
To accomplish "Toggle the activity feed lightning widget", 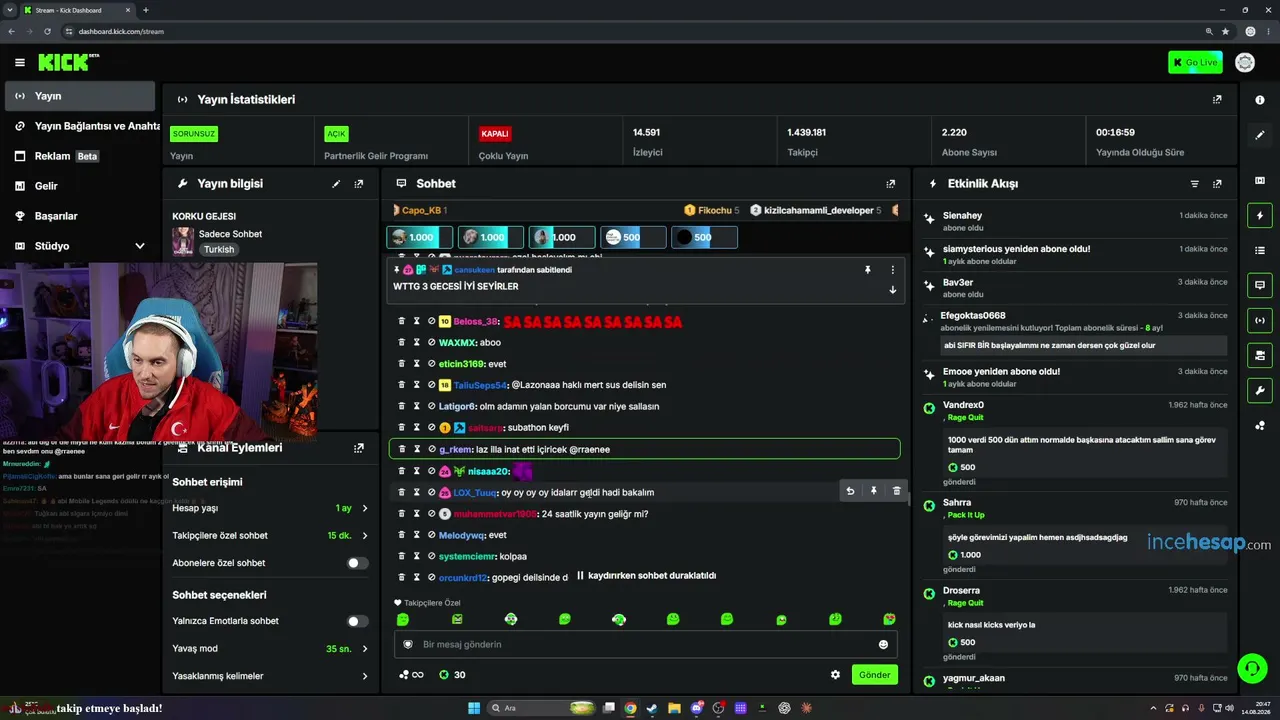I will pyautogui.click(x=1260, y=215).
